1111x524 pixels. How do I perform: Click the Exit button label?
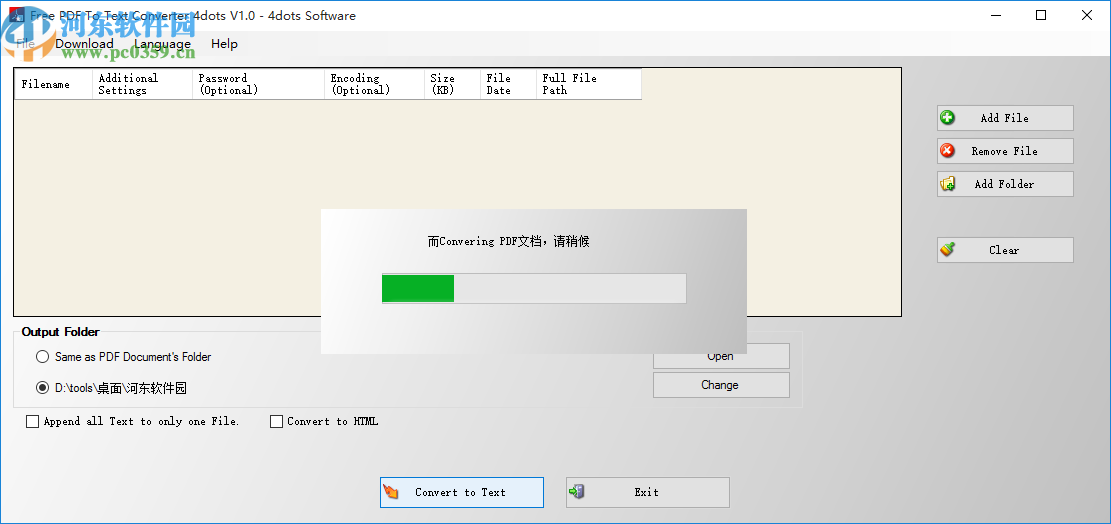[646, 492]
